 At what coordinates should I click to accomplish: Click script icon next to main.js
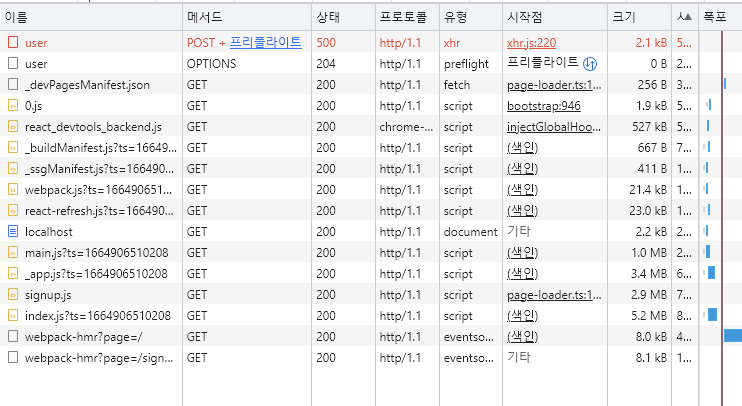(x=13, y=252)
